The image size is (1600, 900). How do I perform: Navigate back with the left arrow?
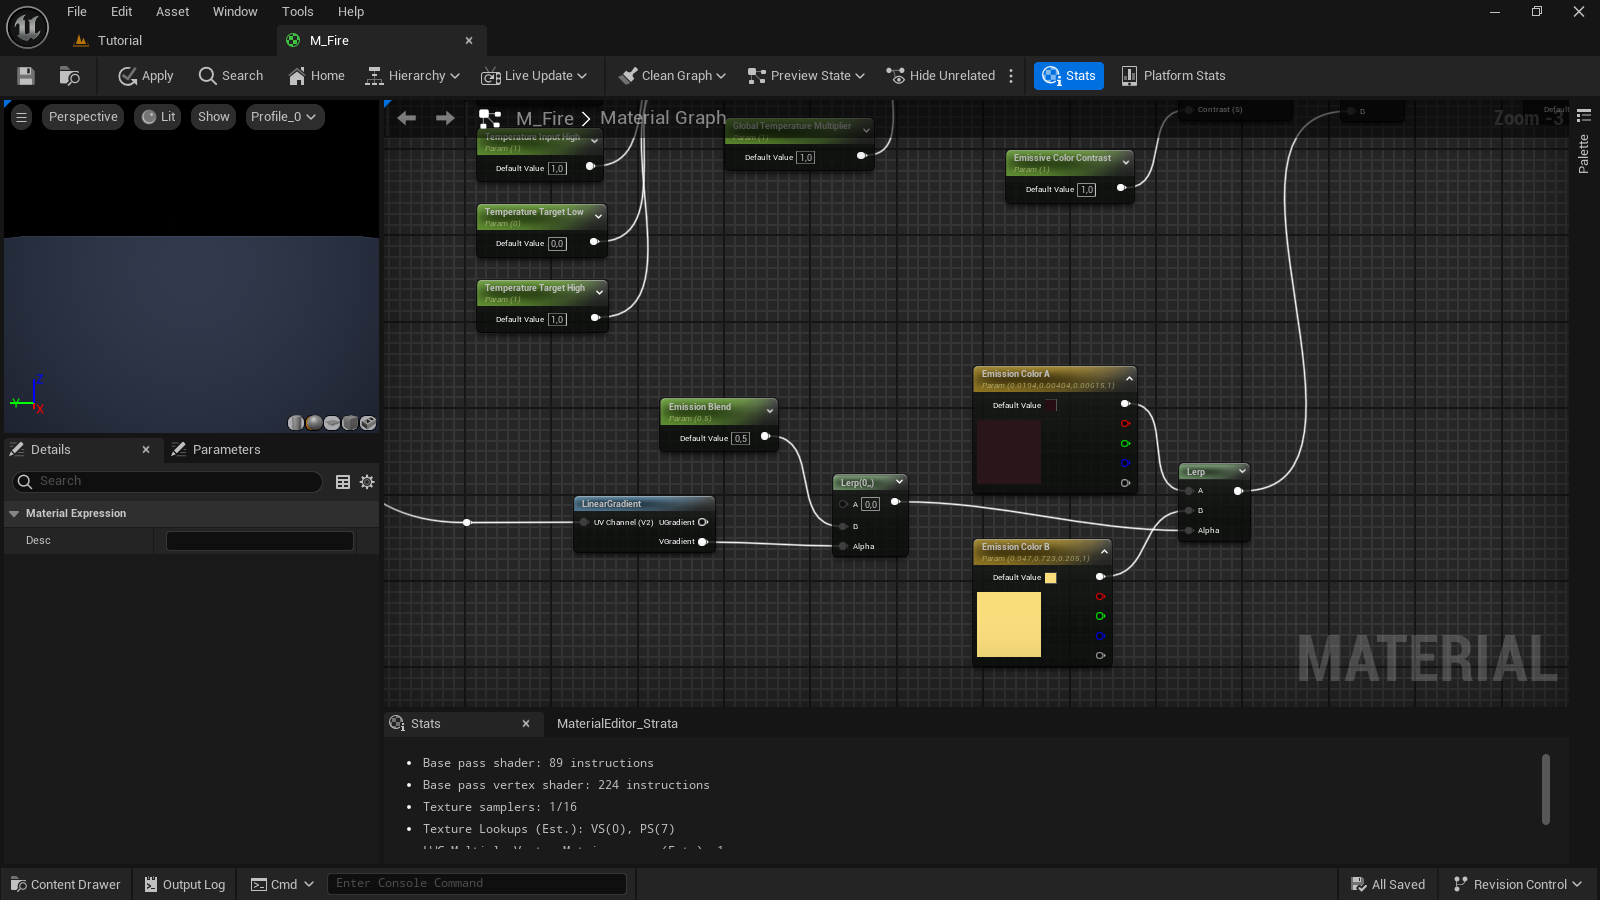tap(406, 118)
